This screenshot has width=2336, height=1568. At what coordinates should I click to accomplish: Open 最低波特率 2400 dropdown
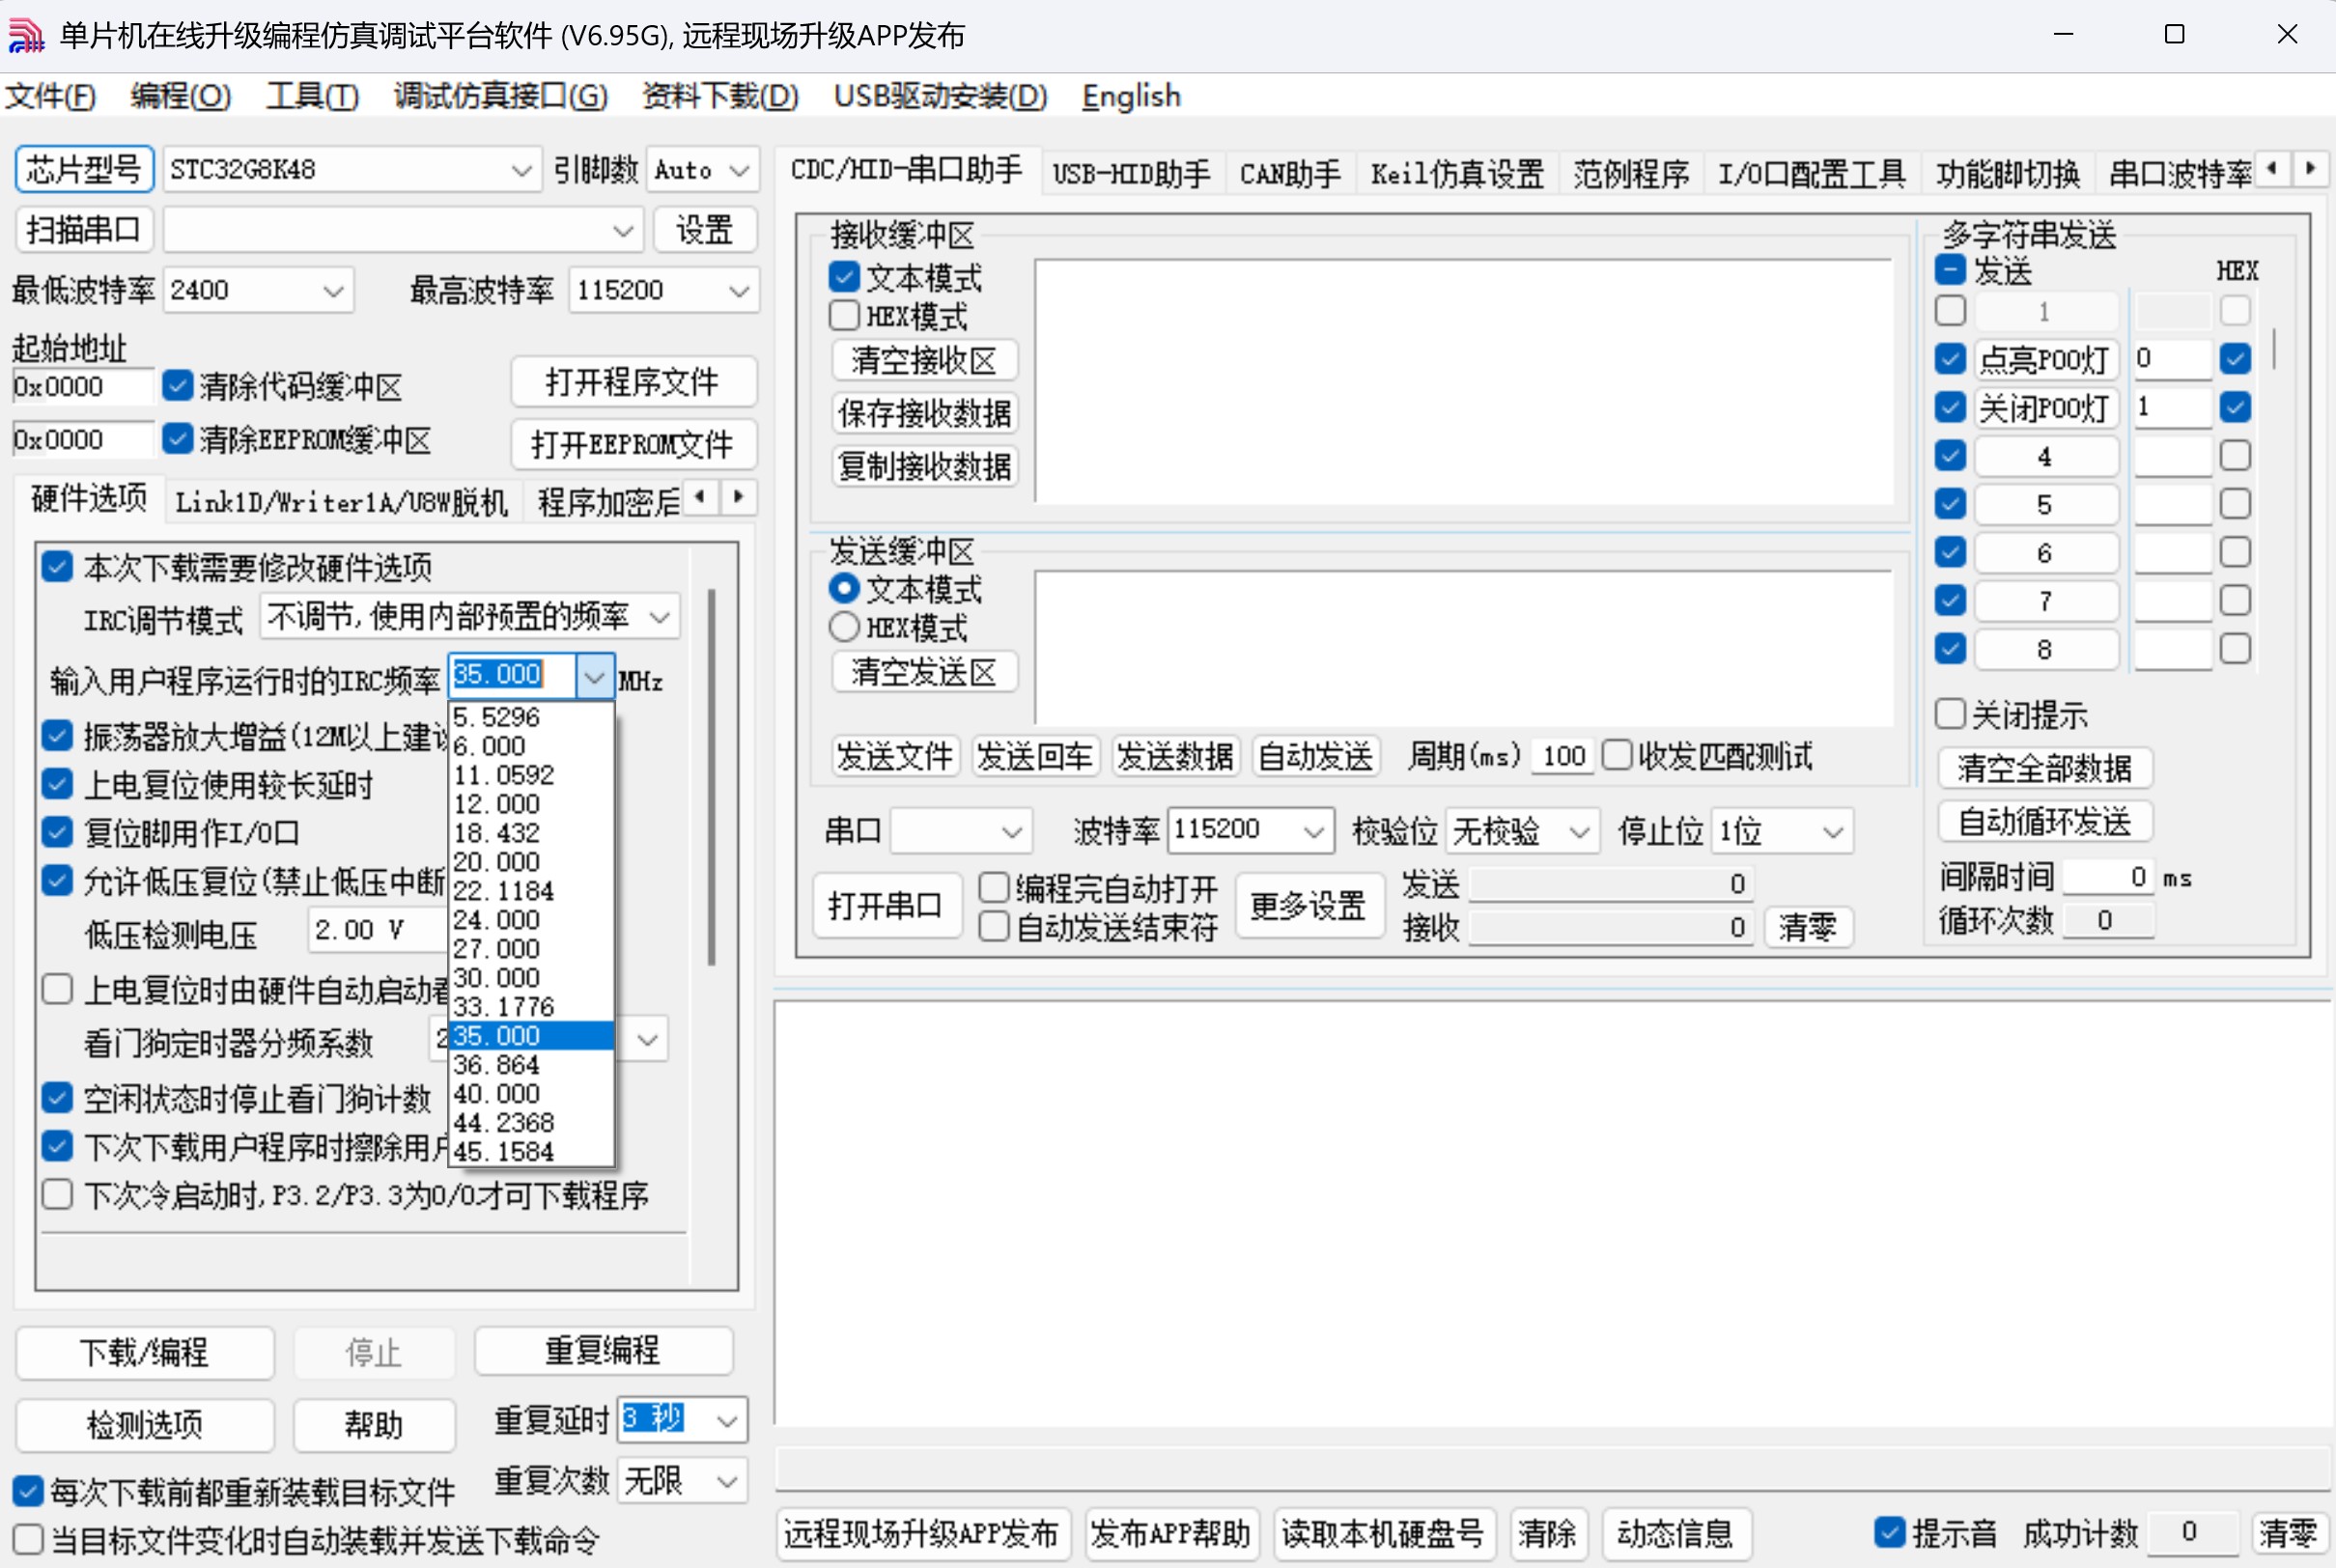(x=333, y=291)
